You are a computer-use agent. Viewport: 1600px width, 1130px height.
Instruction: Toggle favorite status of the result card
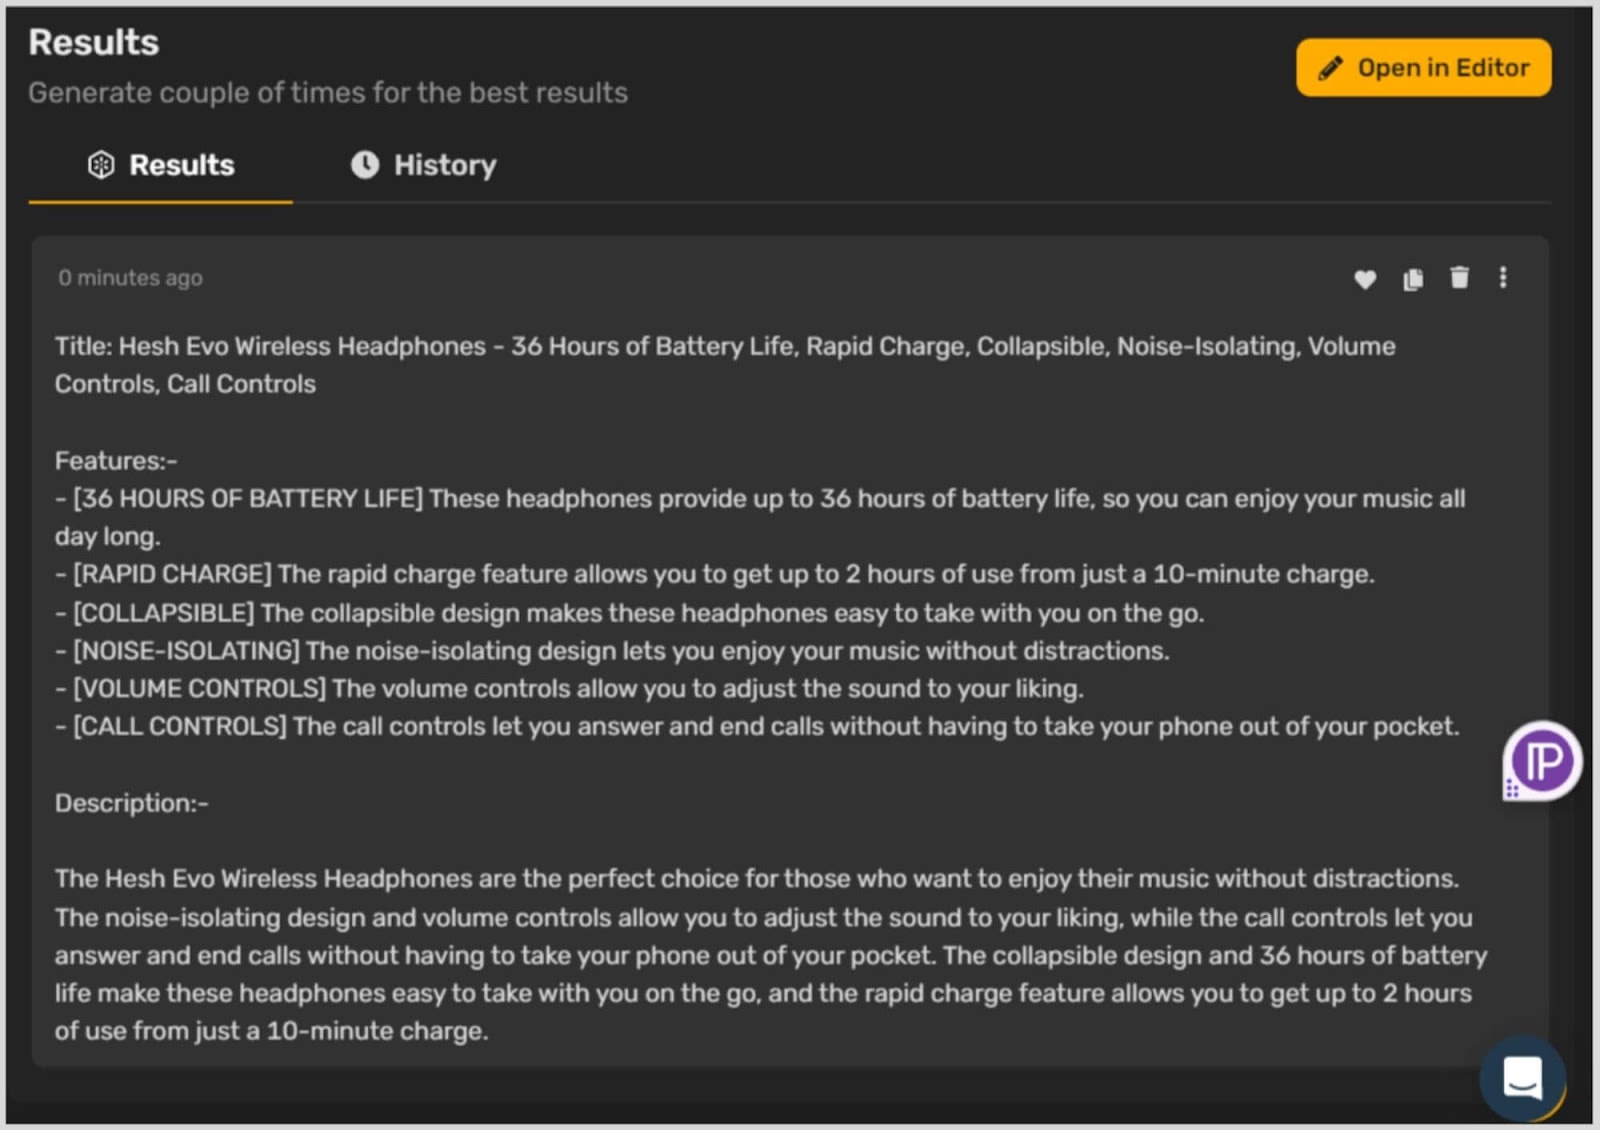tap(1365, 280)
